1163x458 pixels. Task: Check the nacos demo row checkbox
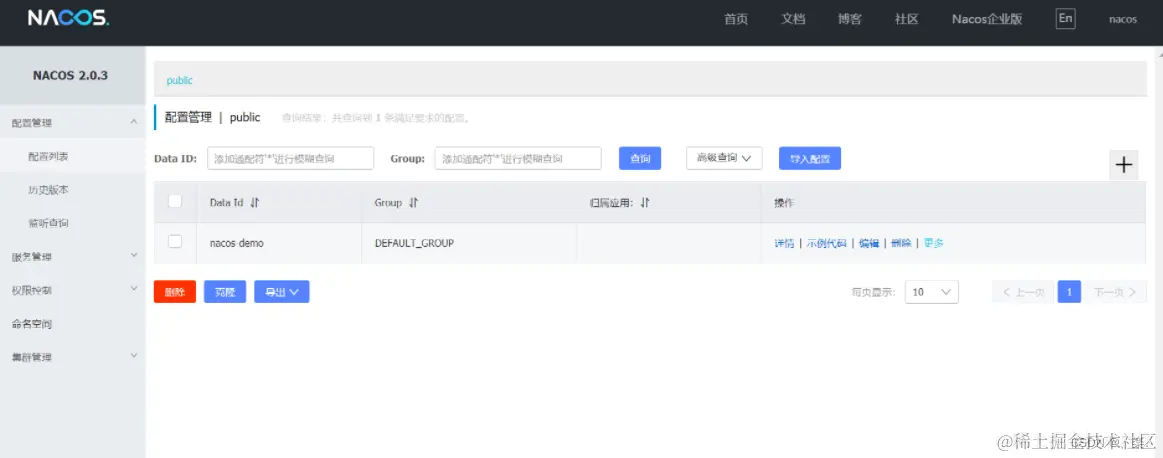(x=175, y=241)
